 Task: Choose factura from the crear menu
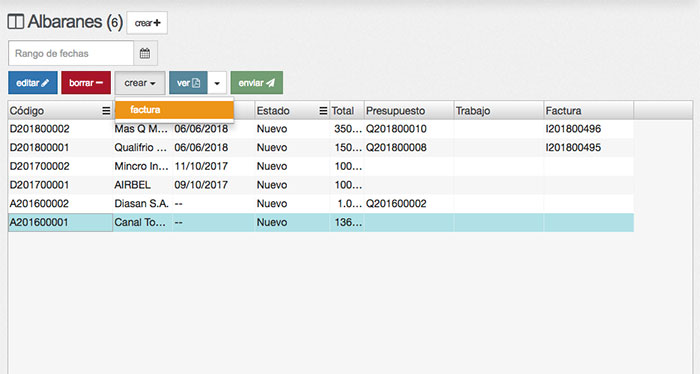coord(175,110)
